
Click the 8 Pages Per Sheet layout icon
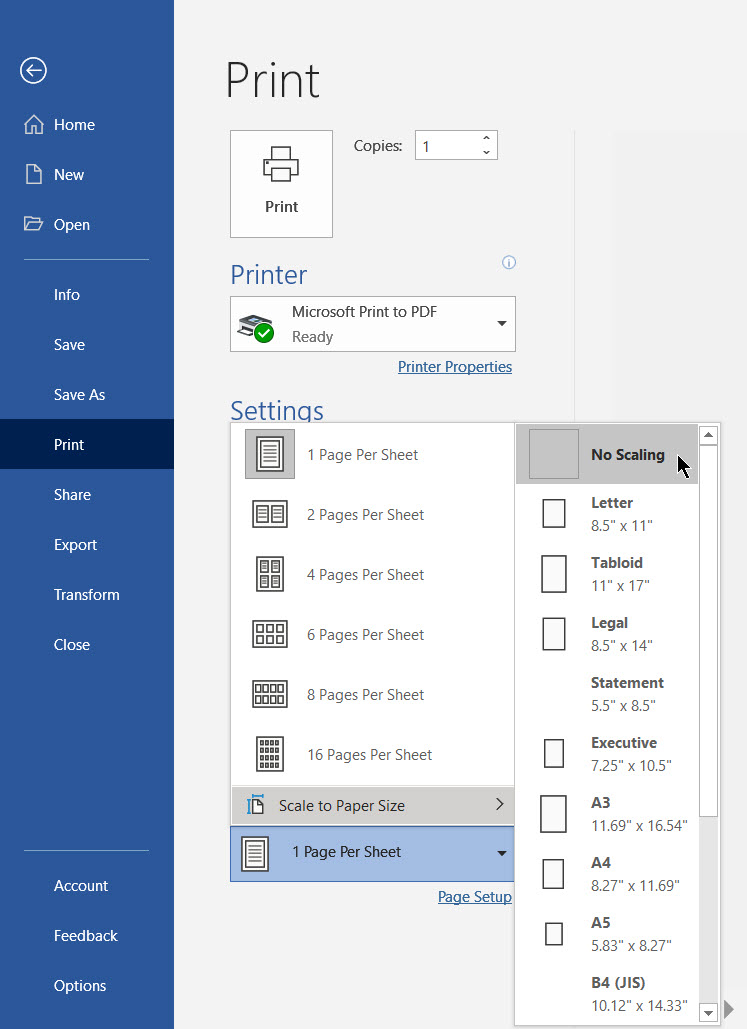(270, 694)
